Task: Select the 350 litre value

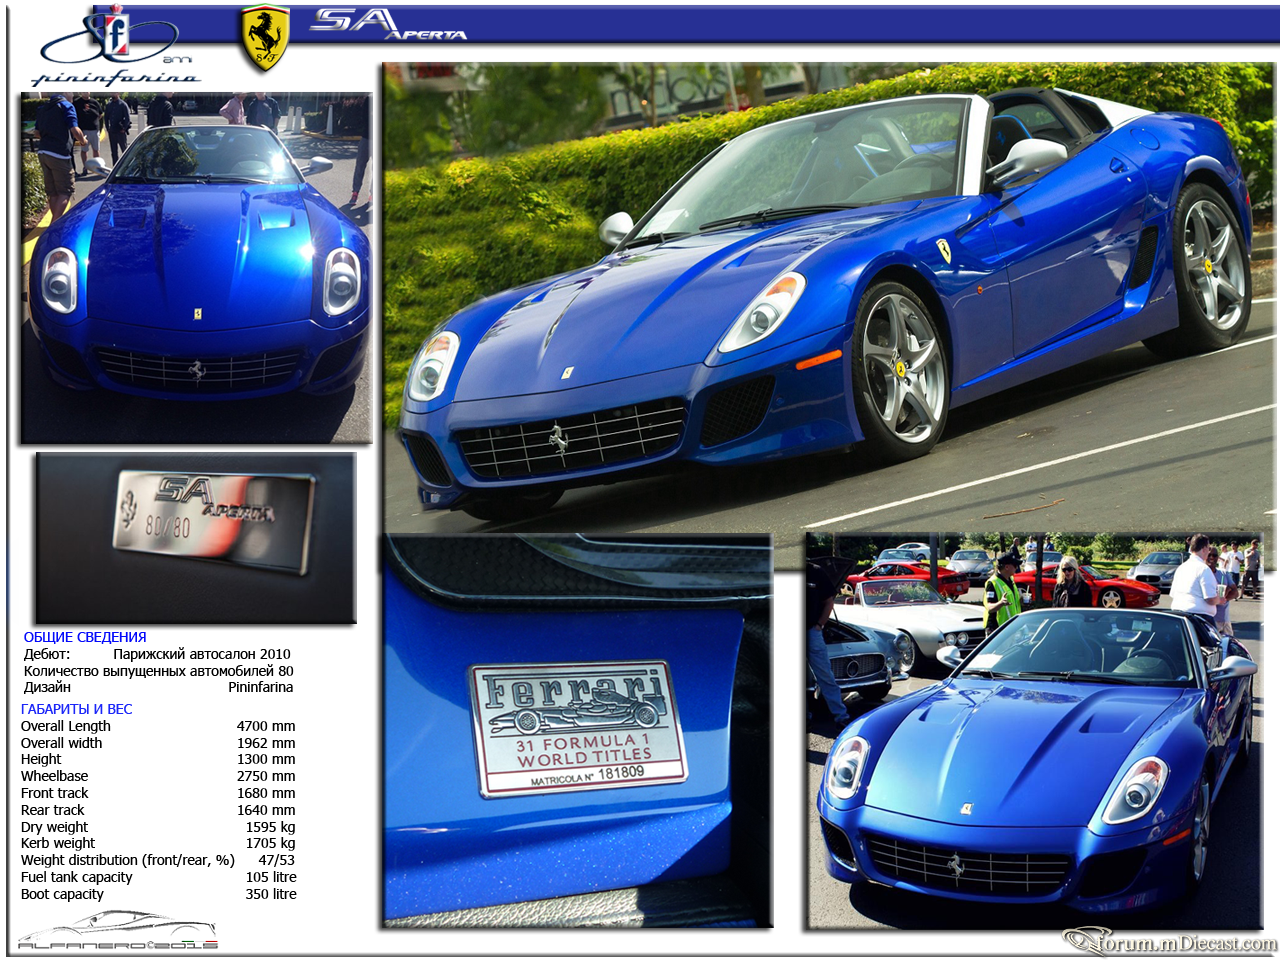Action: tap(271, 894)
